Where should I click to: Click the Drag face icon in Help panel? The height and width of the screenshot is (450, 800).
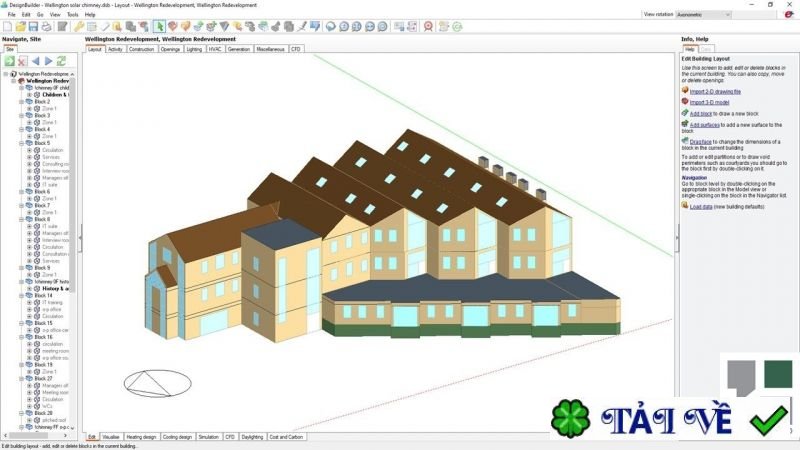[x=685, y=140]
